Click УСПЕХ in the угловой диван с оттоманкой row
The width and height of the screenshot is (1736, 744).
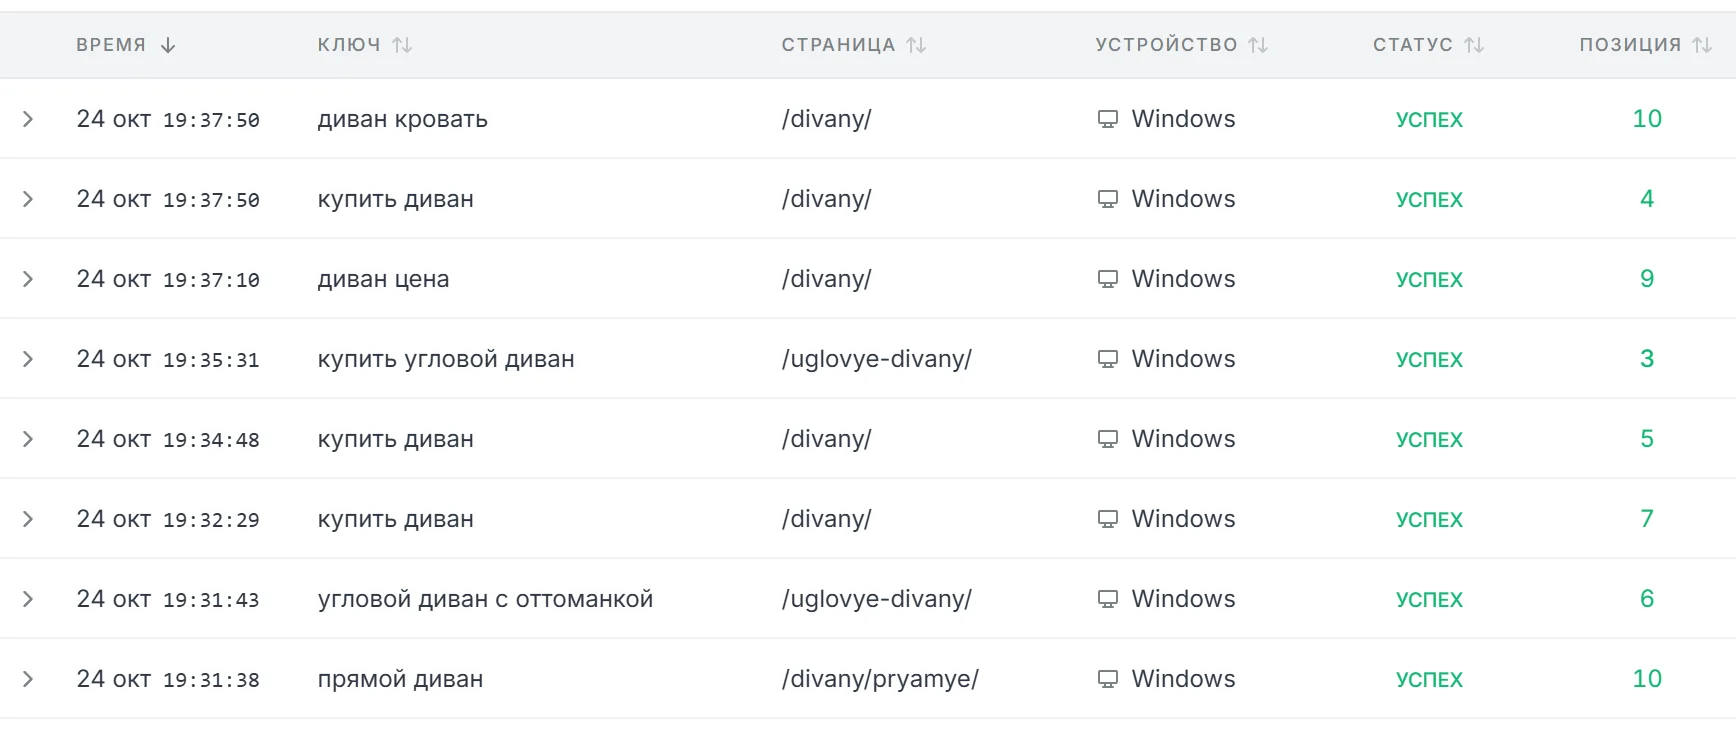(1429, 600)
